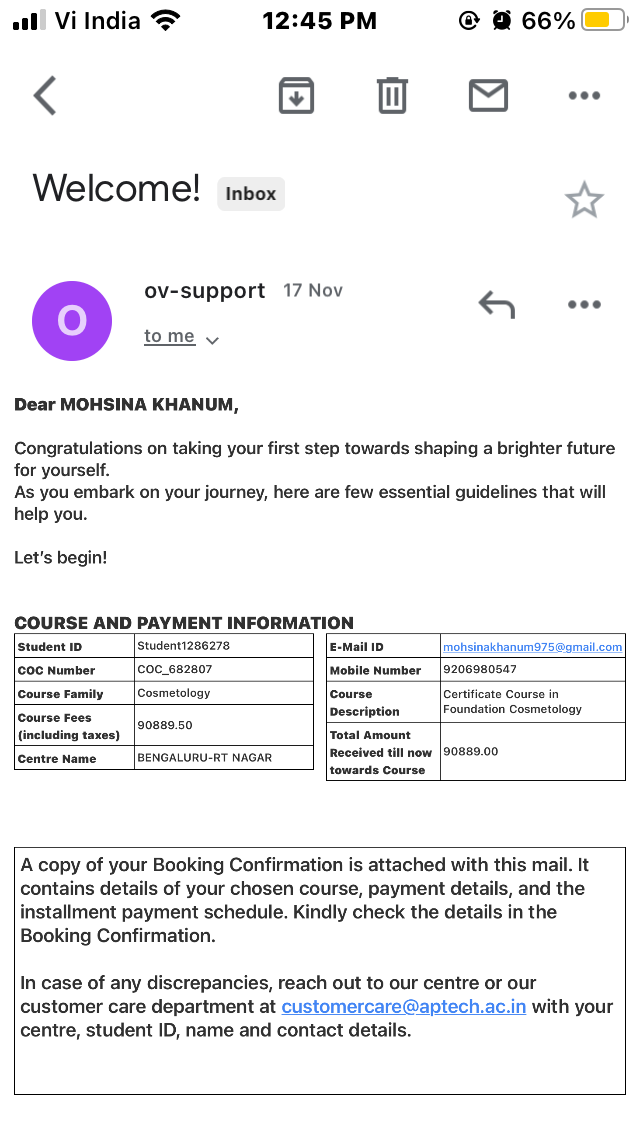Open the customercare@aptech.ac.in email link
Viewport: 640px width, 1136px height.
404,1006
